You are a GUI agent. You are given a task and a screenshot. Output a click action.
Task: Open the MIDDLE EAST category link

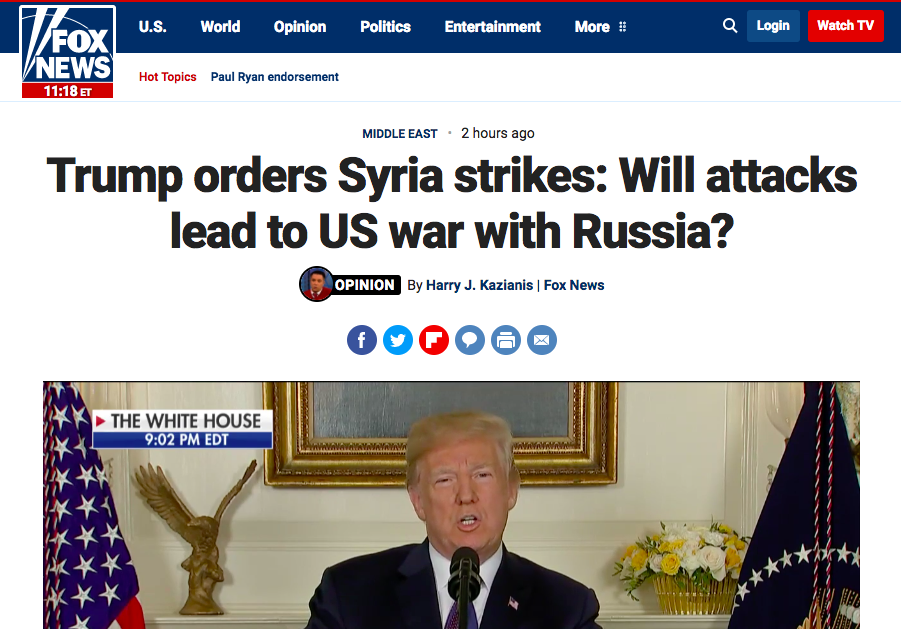click(400, 134)
